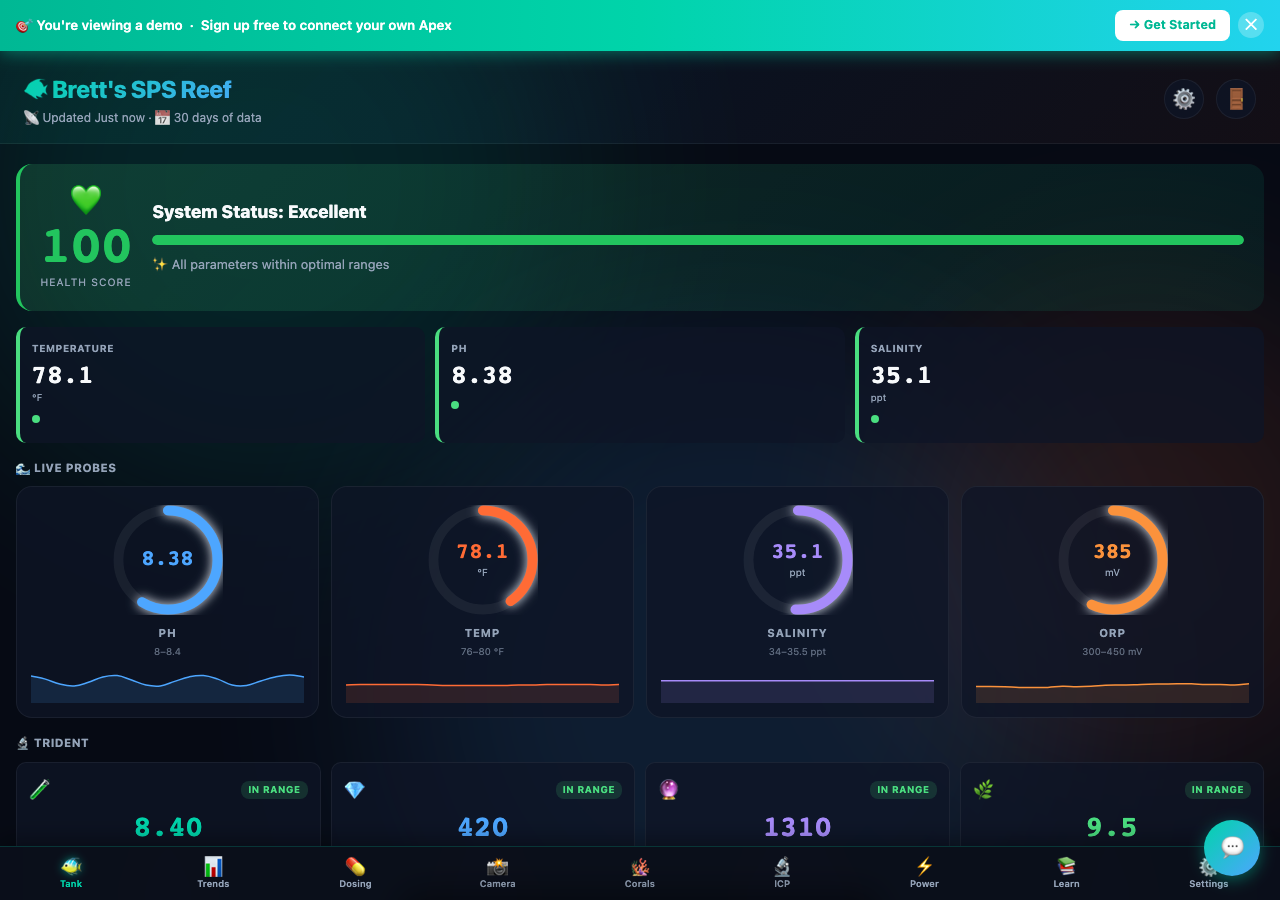
Task: Open the Settings gear near the tank name
Action: (x=1184, y=99)
